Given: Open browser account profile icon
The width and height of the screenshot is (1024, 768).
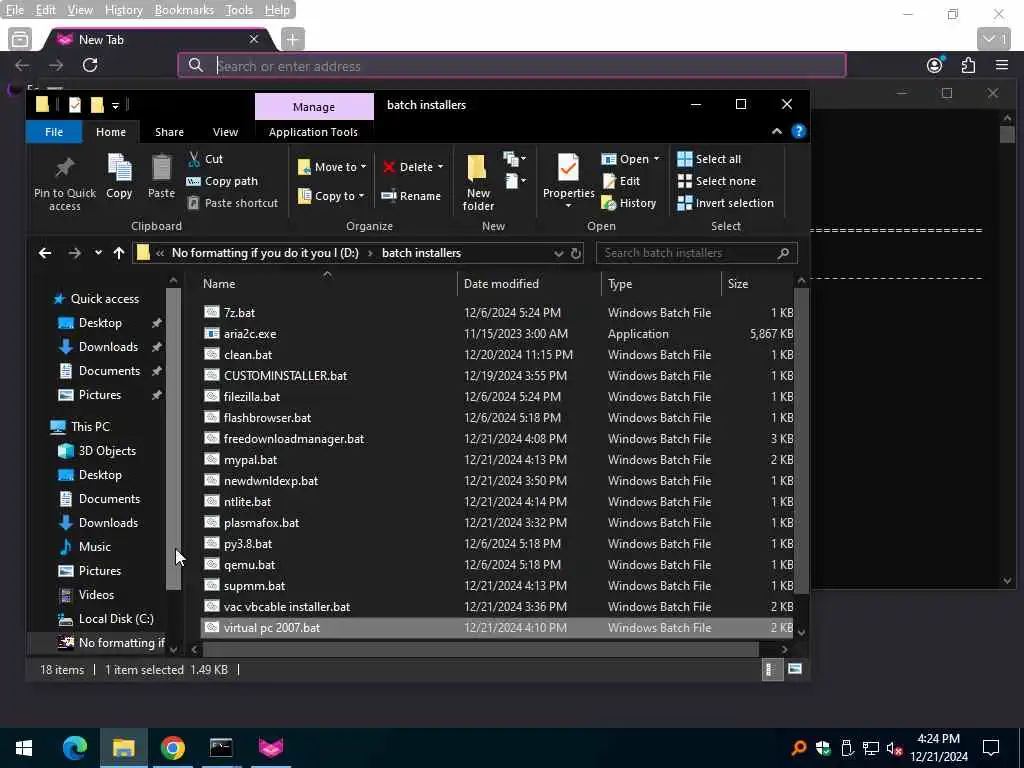Looking at the screenshot, I should pyautogui.click(x=935, y=65).
